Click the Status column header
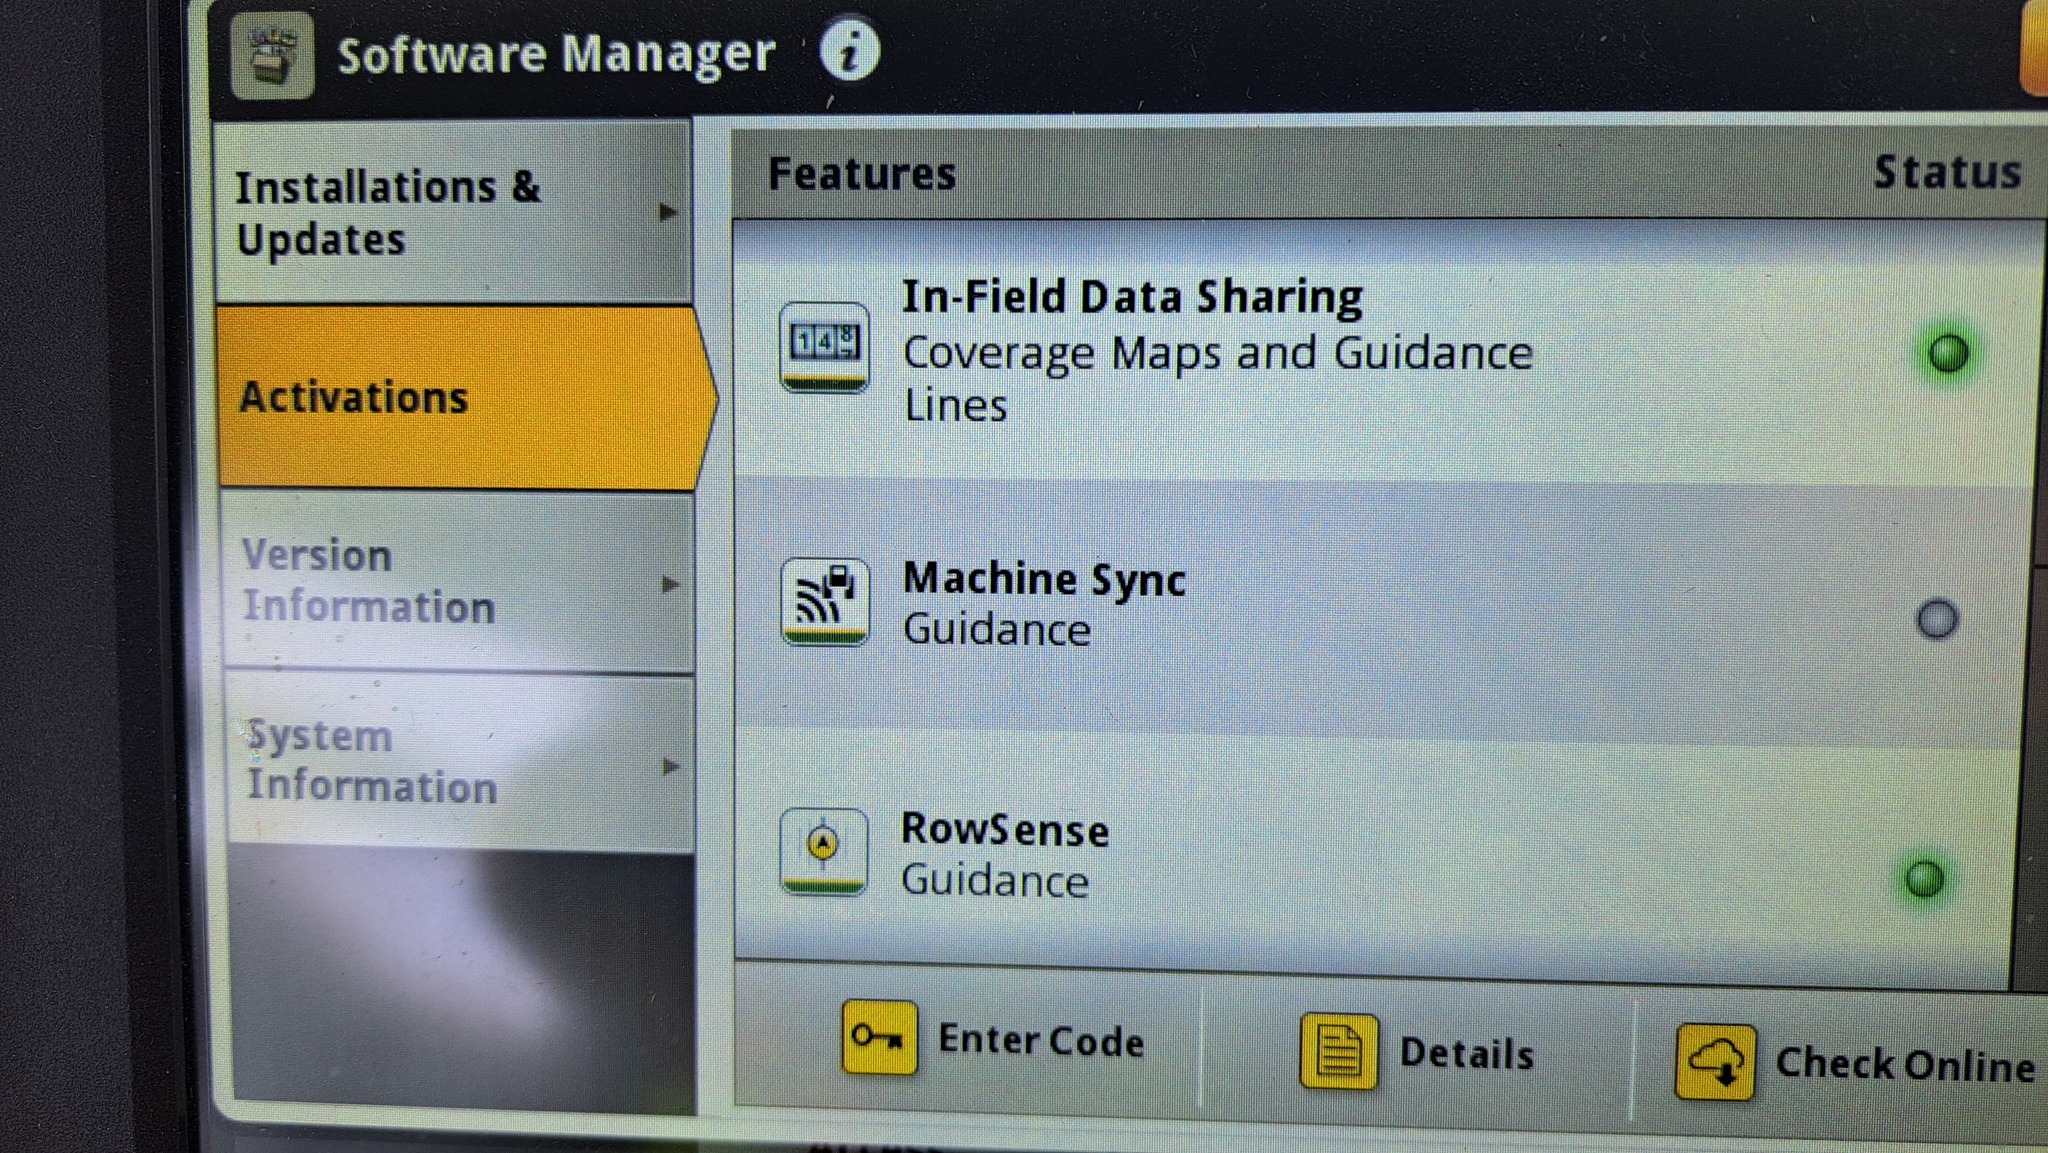 1947,172
